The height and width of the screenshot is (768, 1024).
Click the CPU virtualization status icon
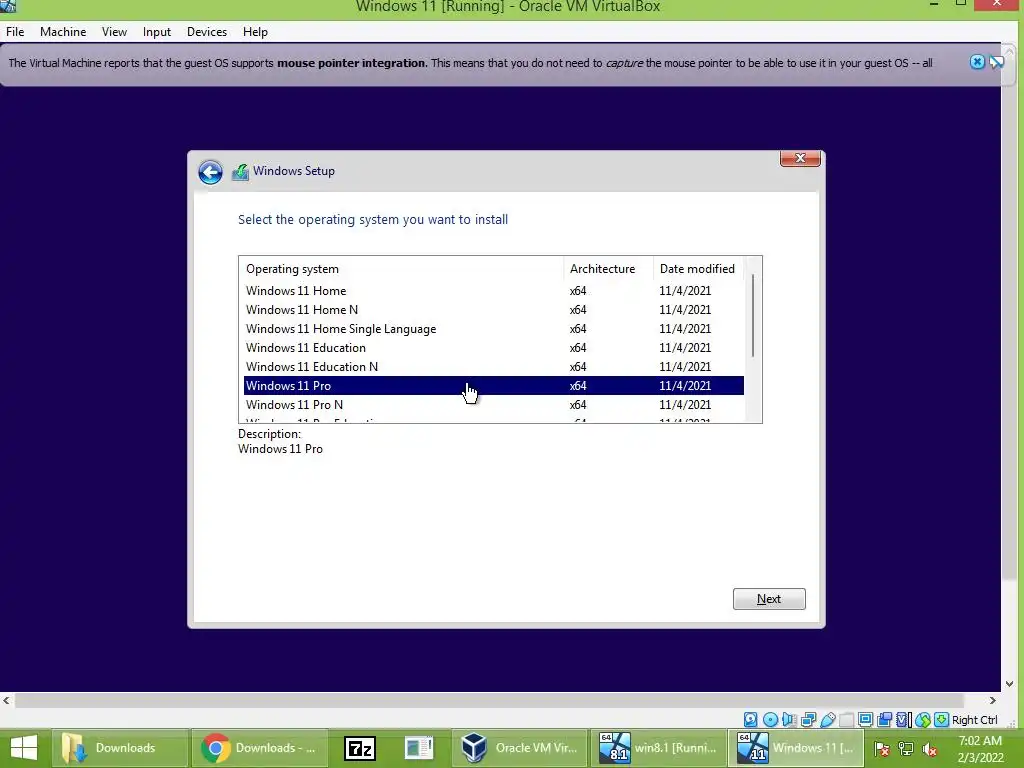coord(902,719)
